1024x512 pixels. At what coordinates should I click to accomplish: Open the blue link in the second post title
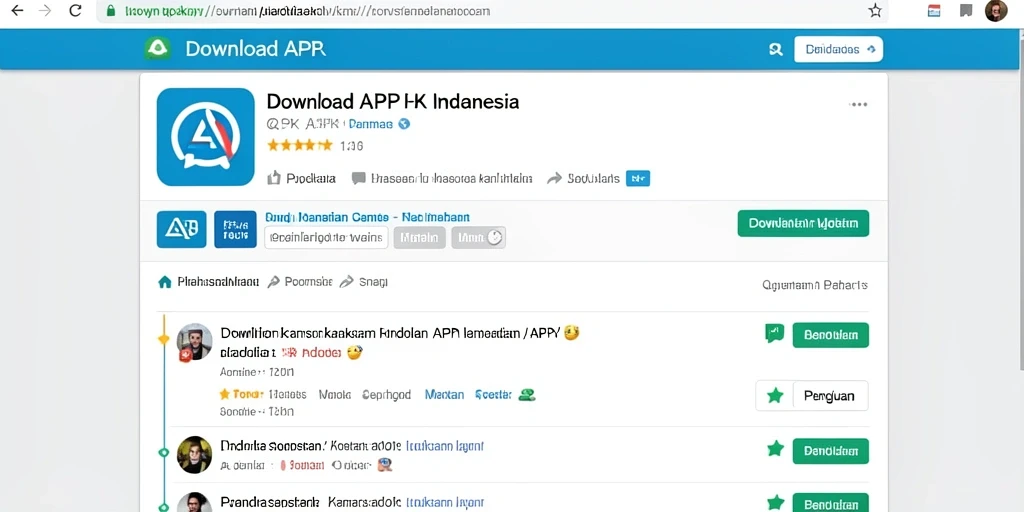click(x=445, y=447)
